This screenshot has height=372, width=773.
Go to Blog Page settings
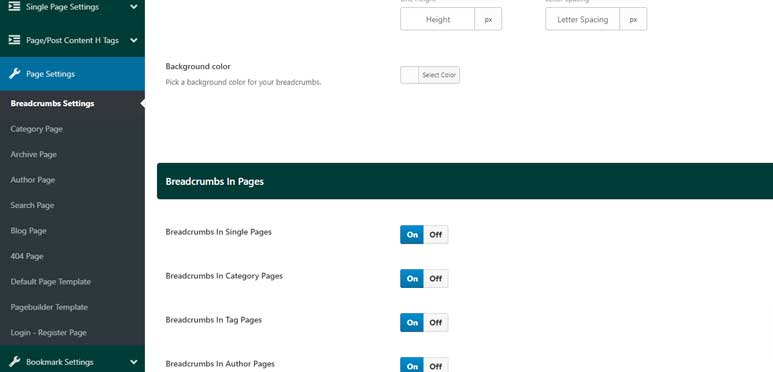pyautogui.click(x=28, y=231)
